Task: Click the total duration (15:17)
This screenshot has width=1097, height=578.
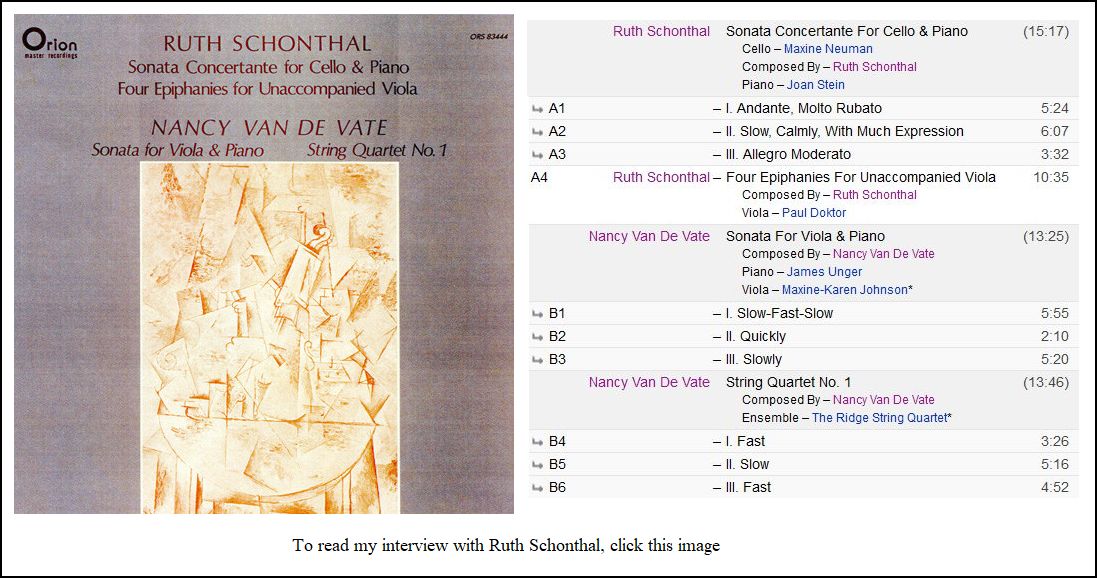Action: (x=1046, y=31)
